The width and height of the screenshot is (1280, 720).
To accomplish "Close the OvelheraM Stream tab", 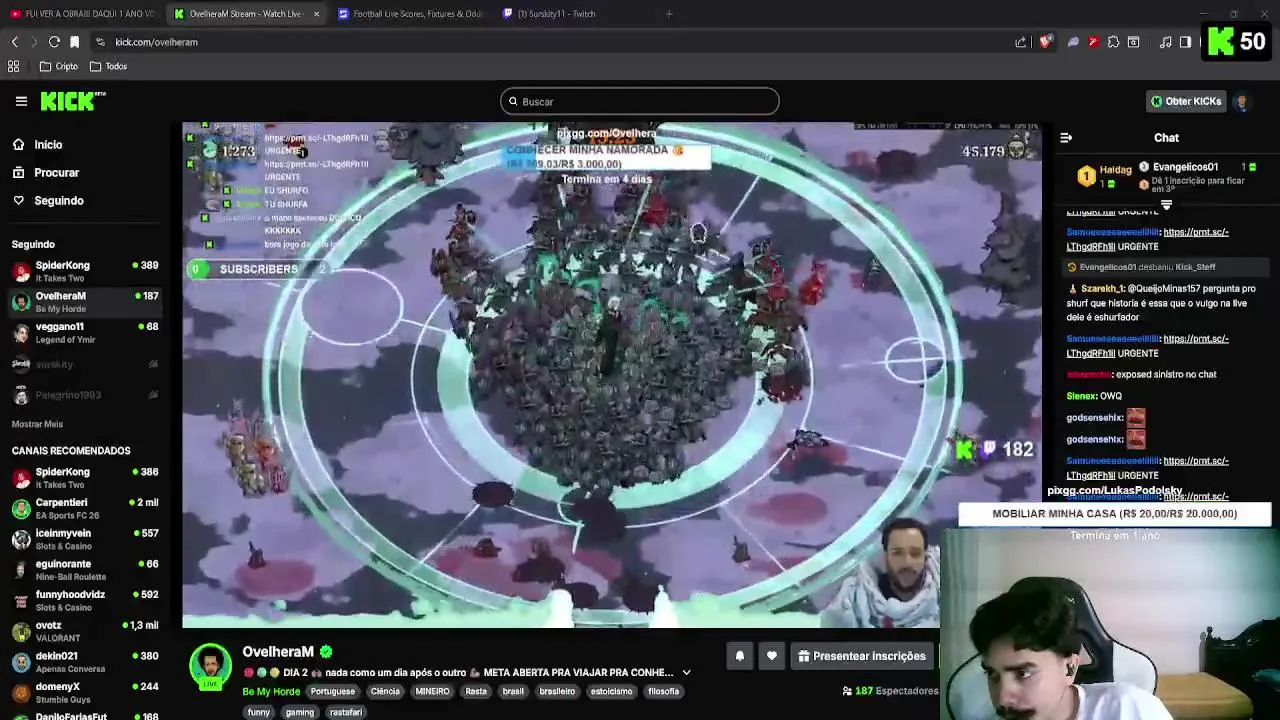I will click(x=317, y=14).
